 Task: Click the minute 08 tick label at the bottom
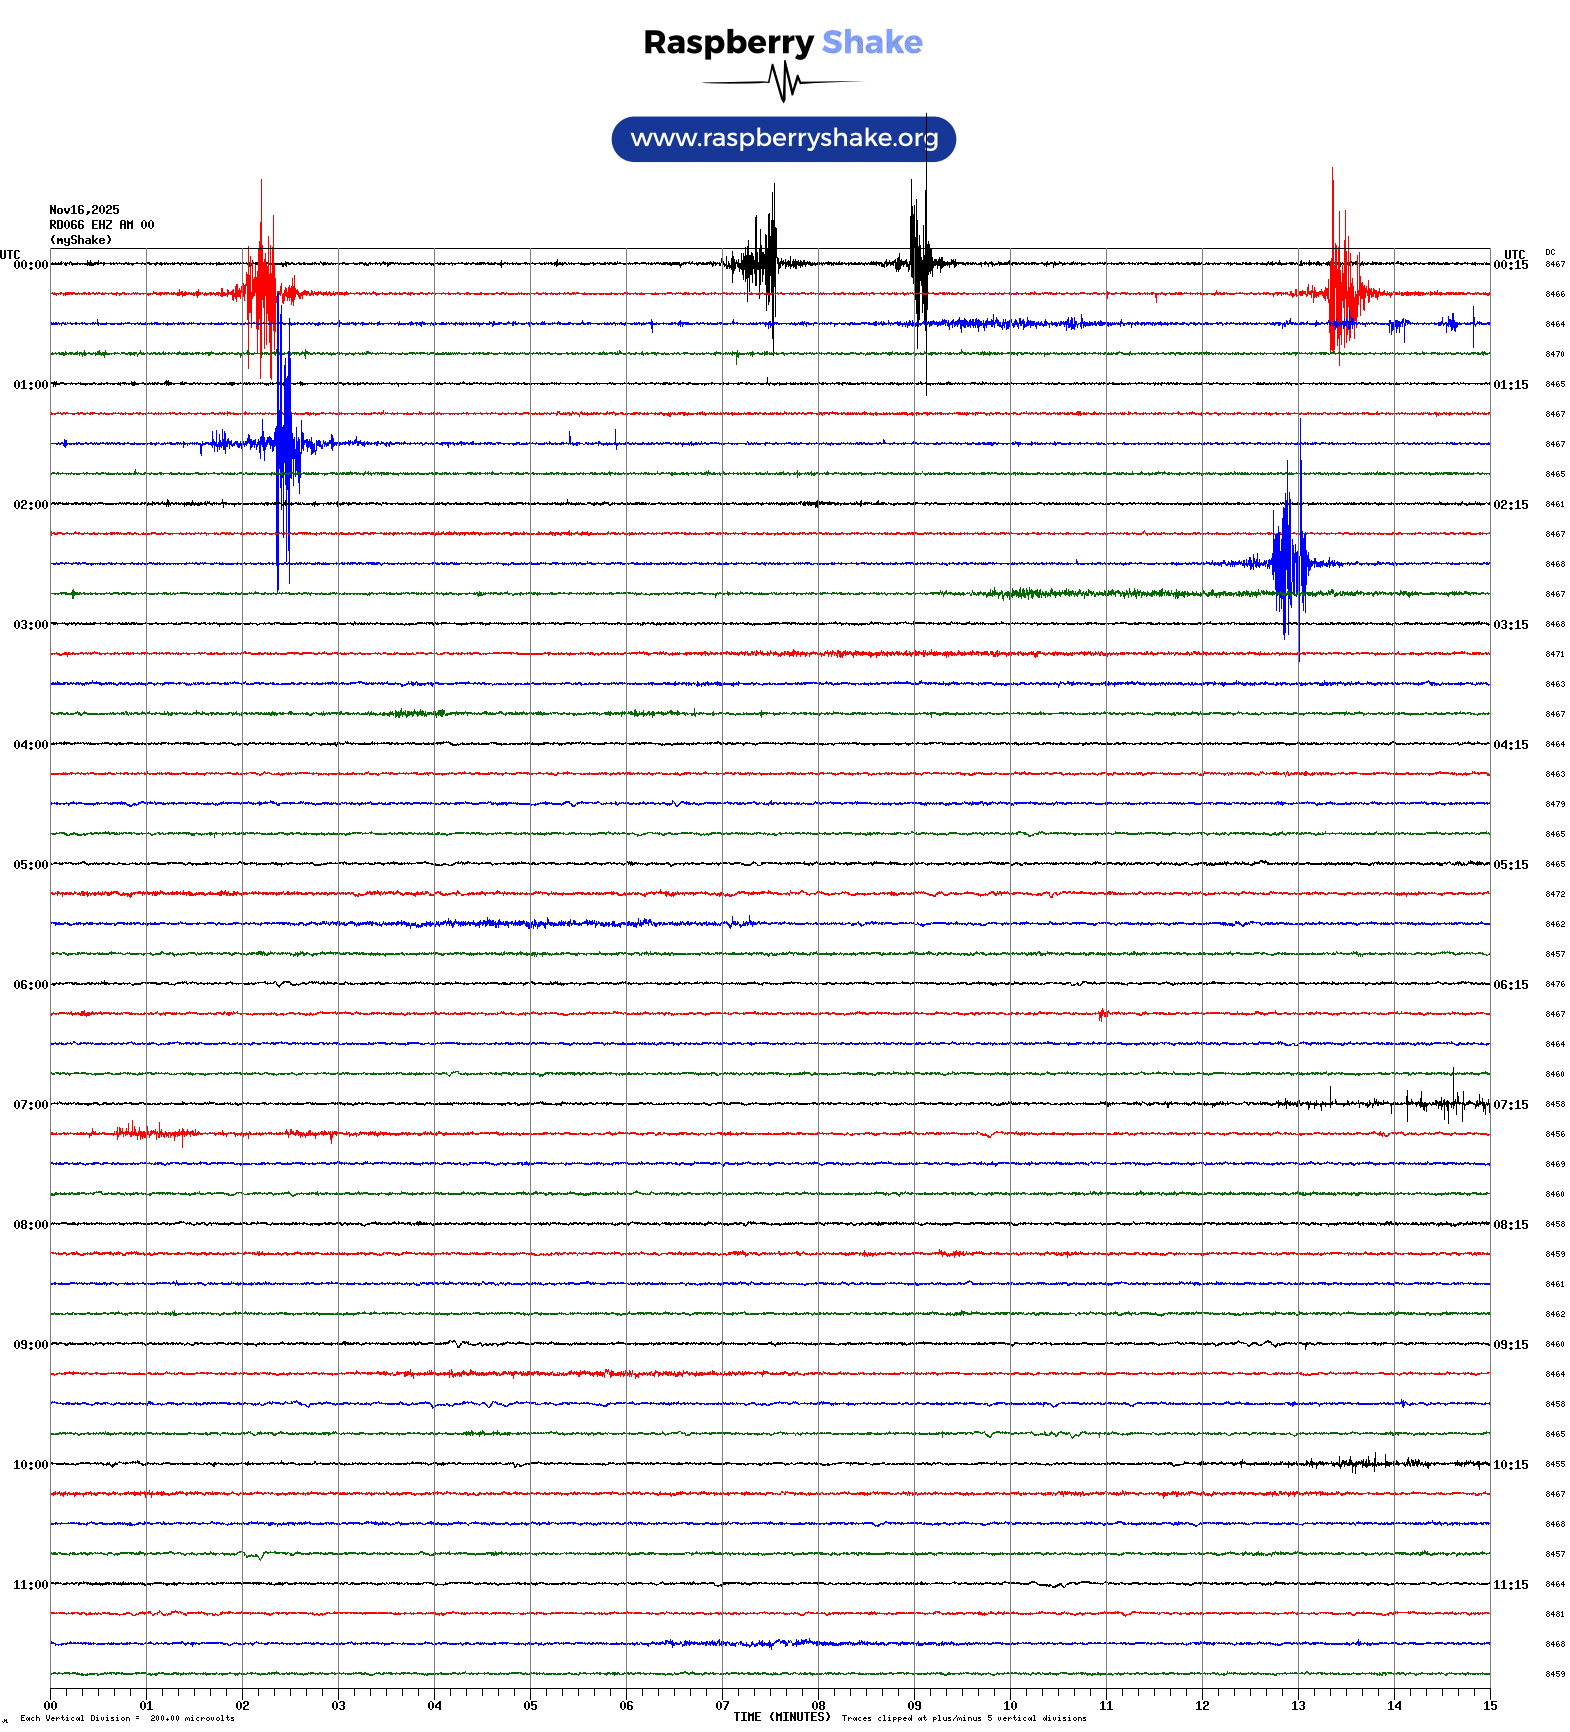pos(818,1706)
